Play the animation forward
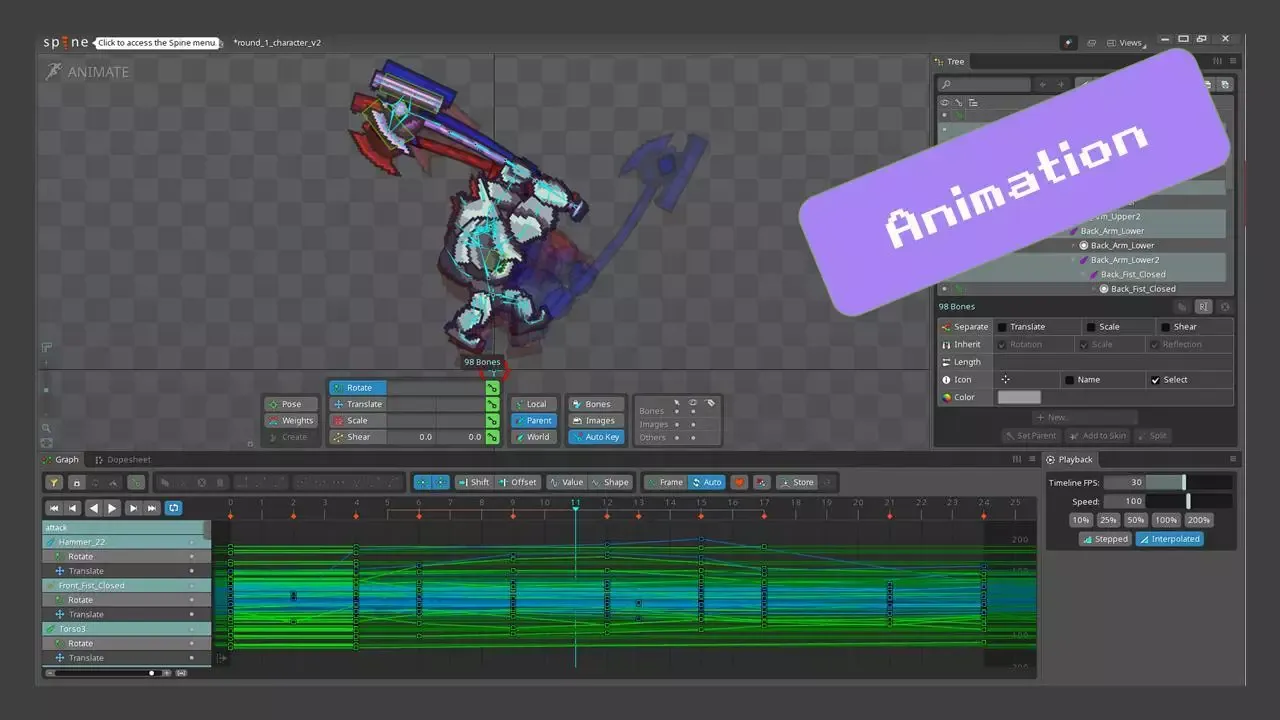This screenshot has width=1280, height=720. [x=113, y=508]
